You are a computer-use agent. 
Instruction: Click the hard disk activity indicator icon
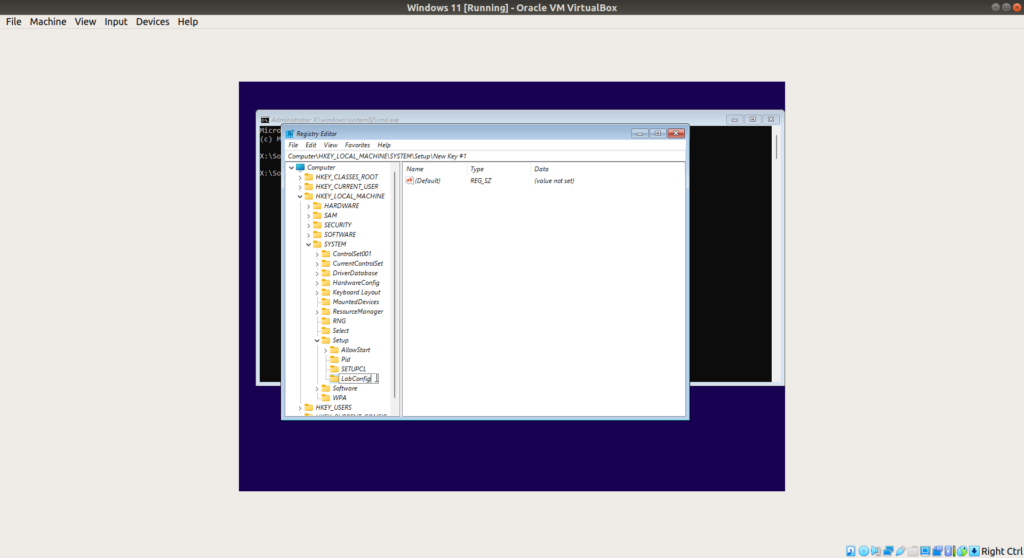point(850,551)
